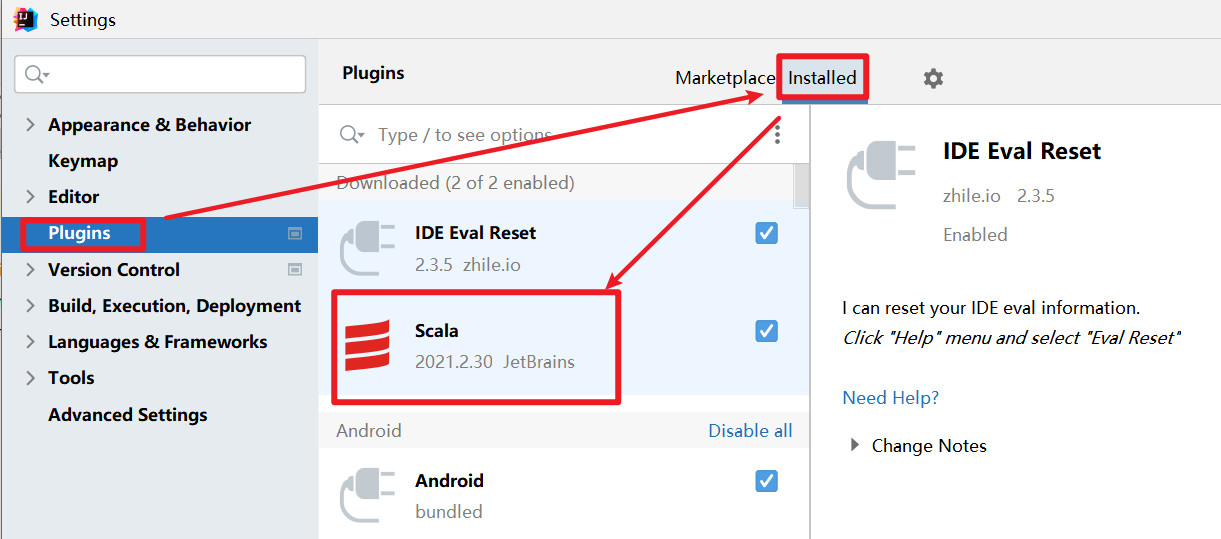Click the plugin settings gear icon
1221x539 pixels.
[x=933, y=78]
